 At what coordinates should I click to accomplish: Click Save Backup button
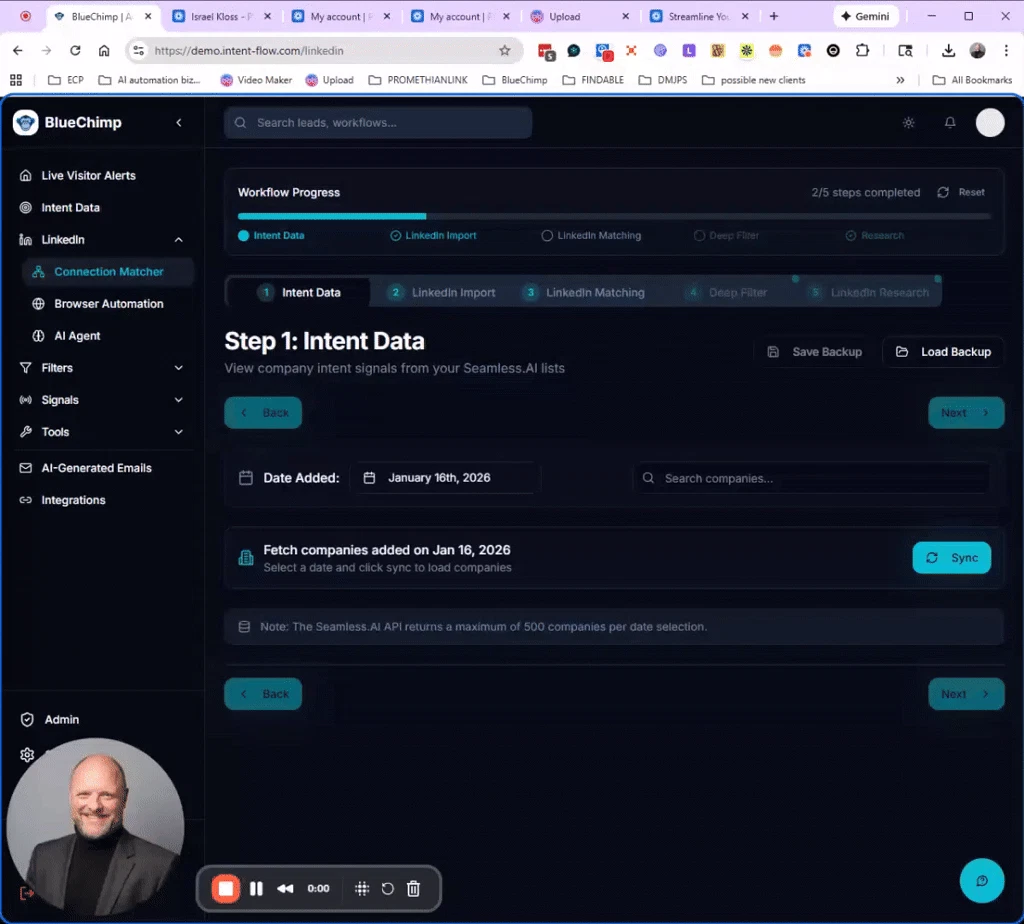(814, 352)
